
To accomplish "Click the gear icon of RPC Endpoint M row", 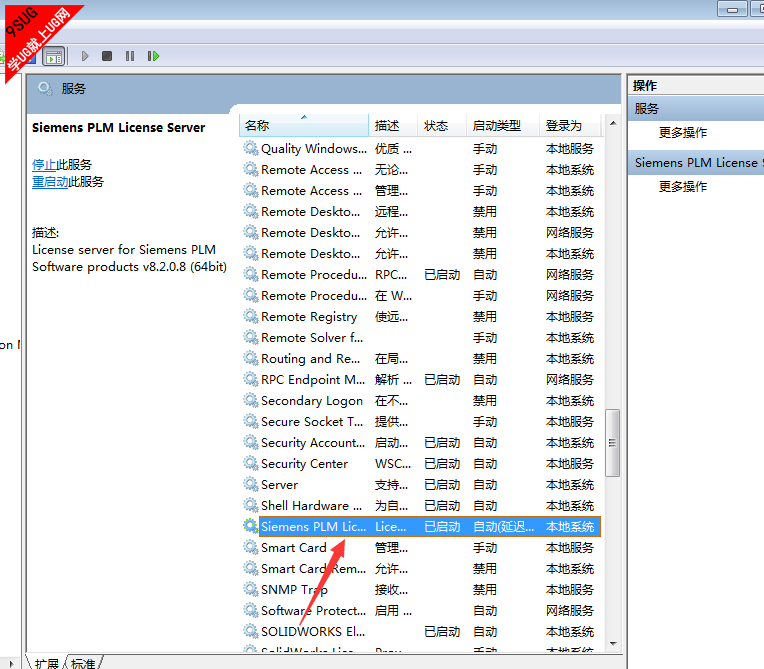I will (250, 379).
